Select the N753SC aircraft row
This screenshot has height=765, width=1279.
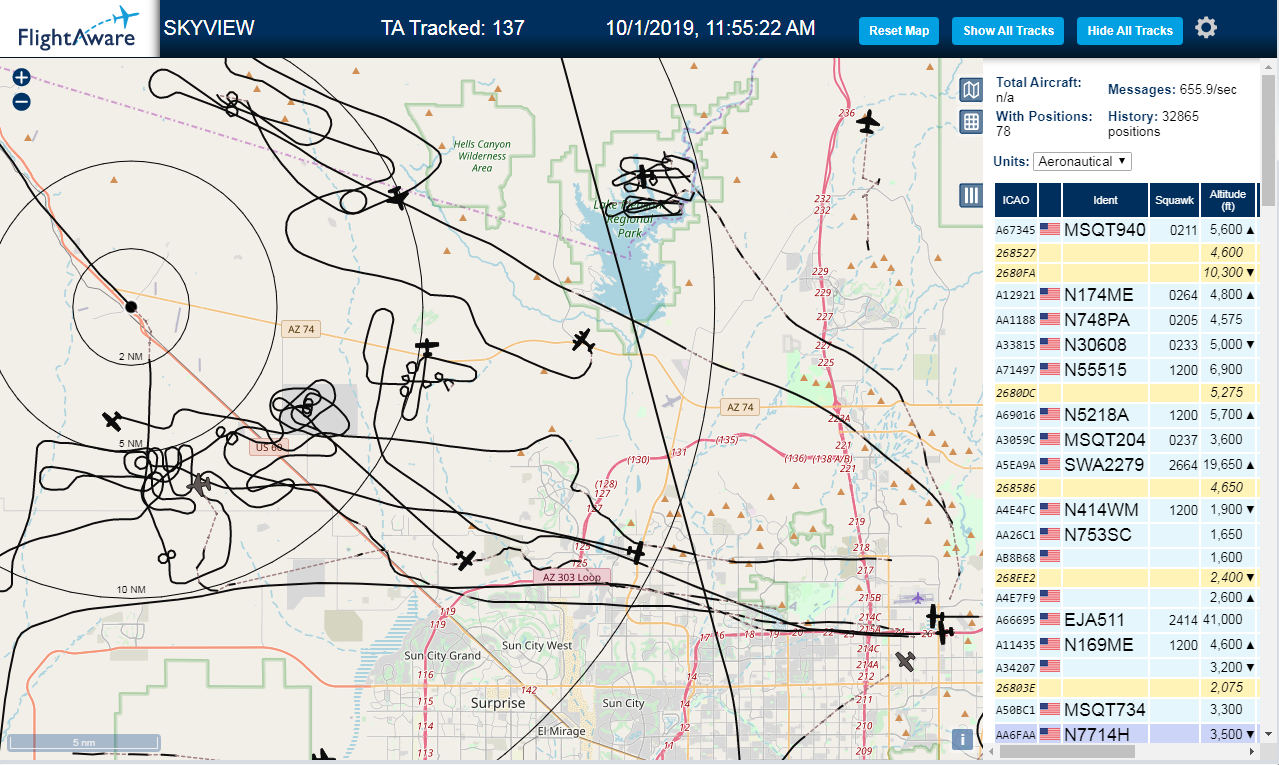coord(1125,535)
